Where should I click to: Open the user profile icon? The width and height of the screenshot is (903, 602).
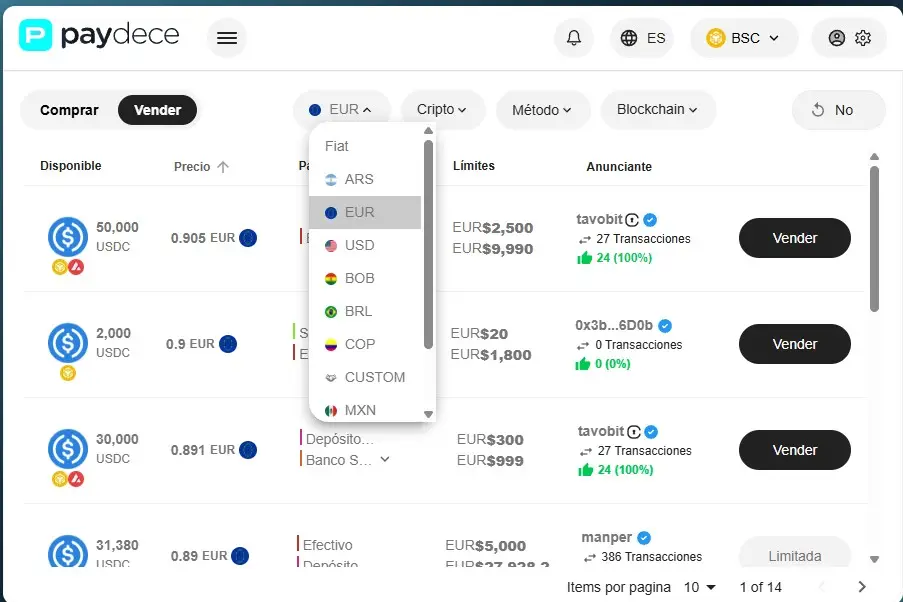[x=836, y=38]
